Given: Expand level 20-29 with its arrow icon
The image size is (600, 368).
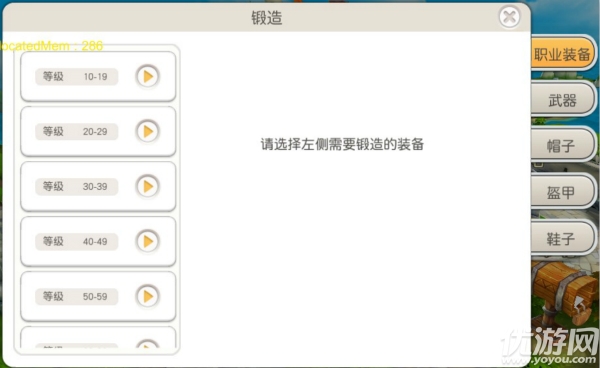Looking at the screenshot, I should point(147,131).
